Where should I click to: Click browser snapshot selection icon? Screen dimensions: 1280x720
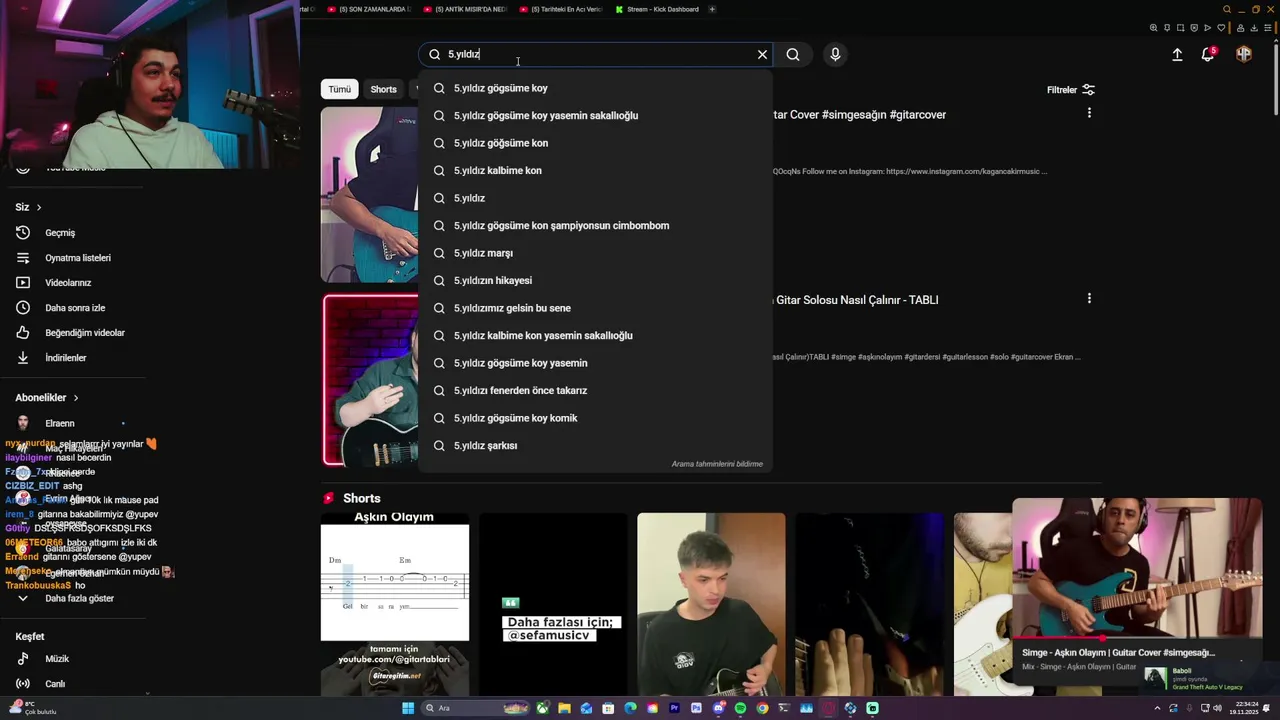click(1180, 28)
